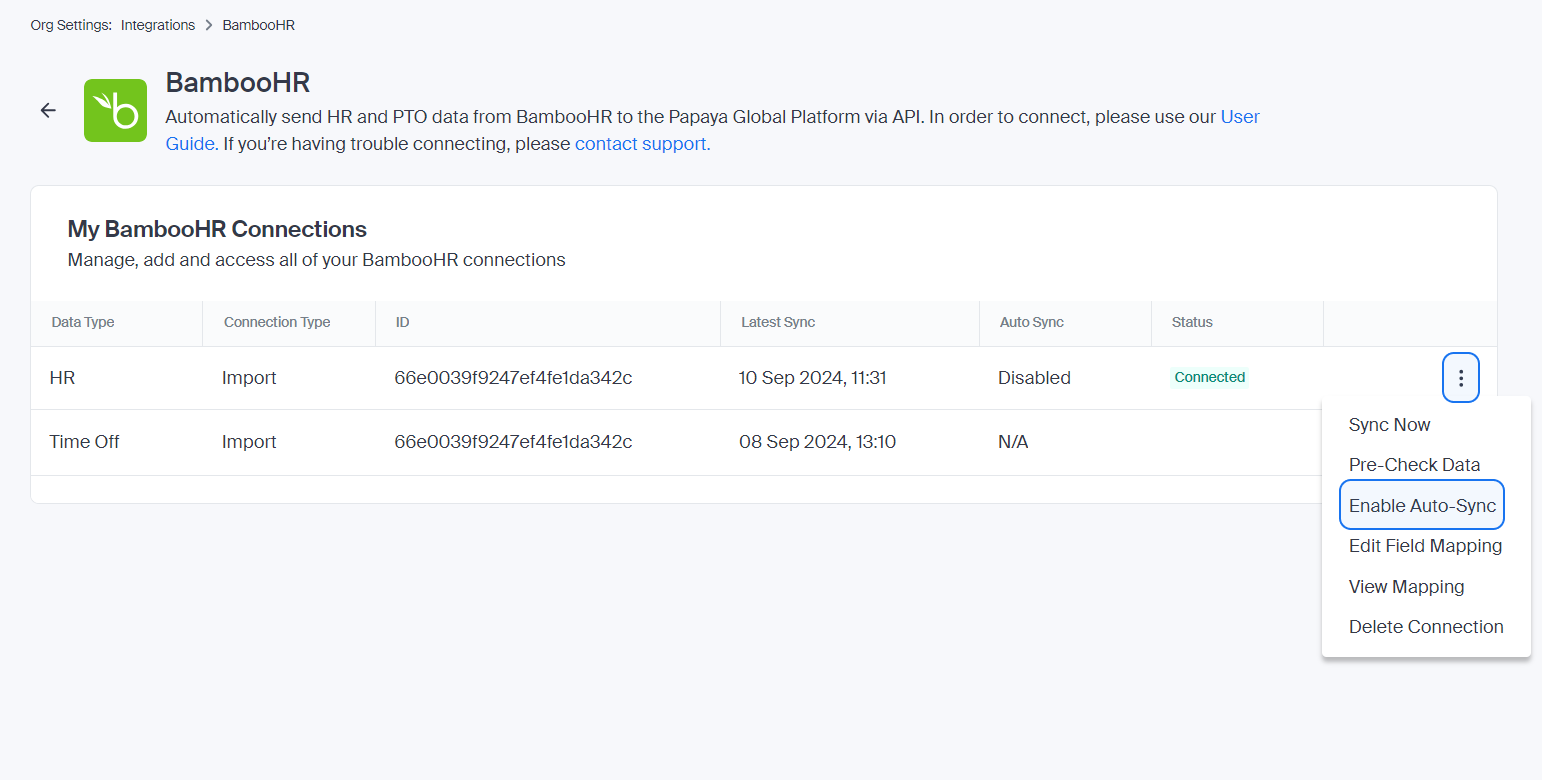This screenshot has height=780, width=1542.
Task: Click the Disabled auto sync value
Action: [1034, 378]
